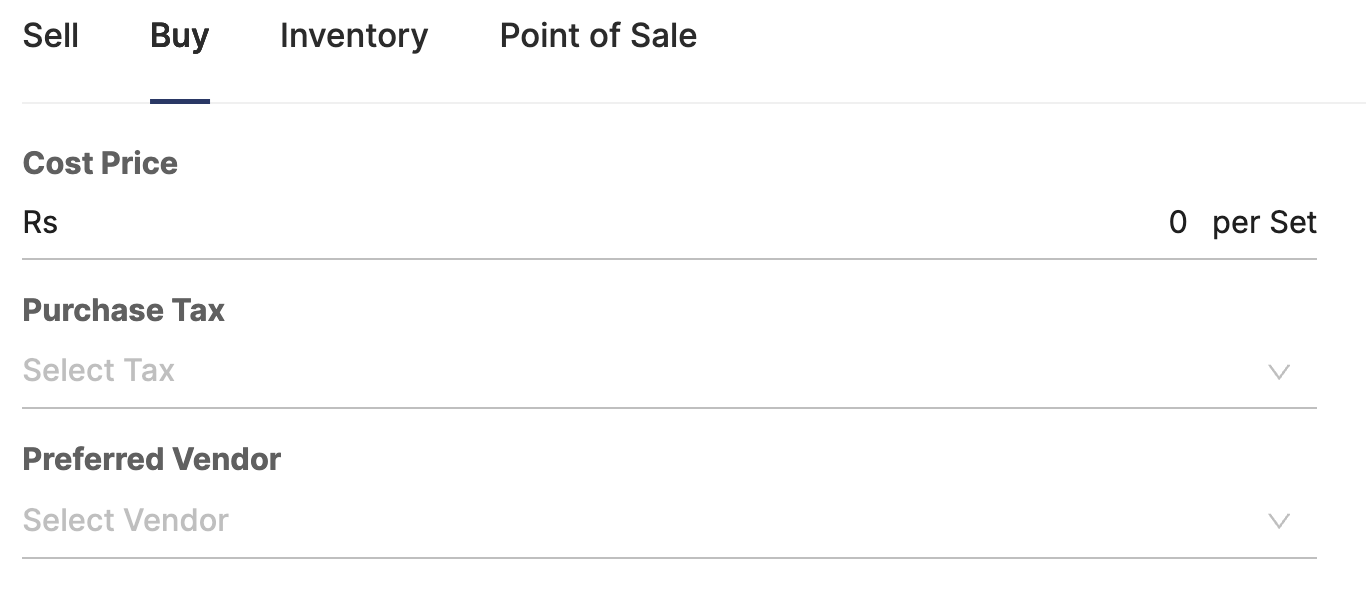The width and height of the screenshot is (1366, 602).
Task: Click the Purchase Tax label
Action: tap(123, 310)
